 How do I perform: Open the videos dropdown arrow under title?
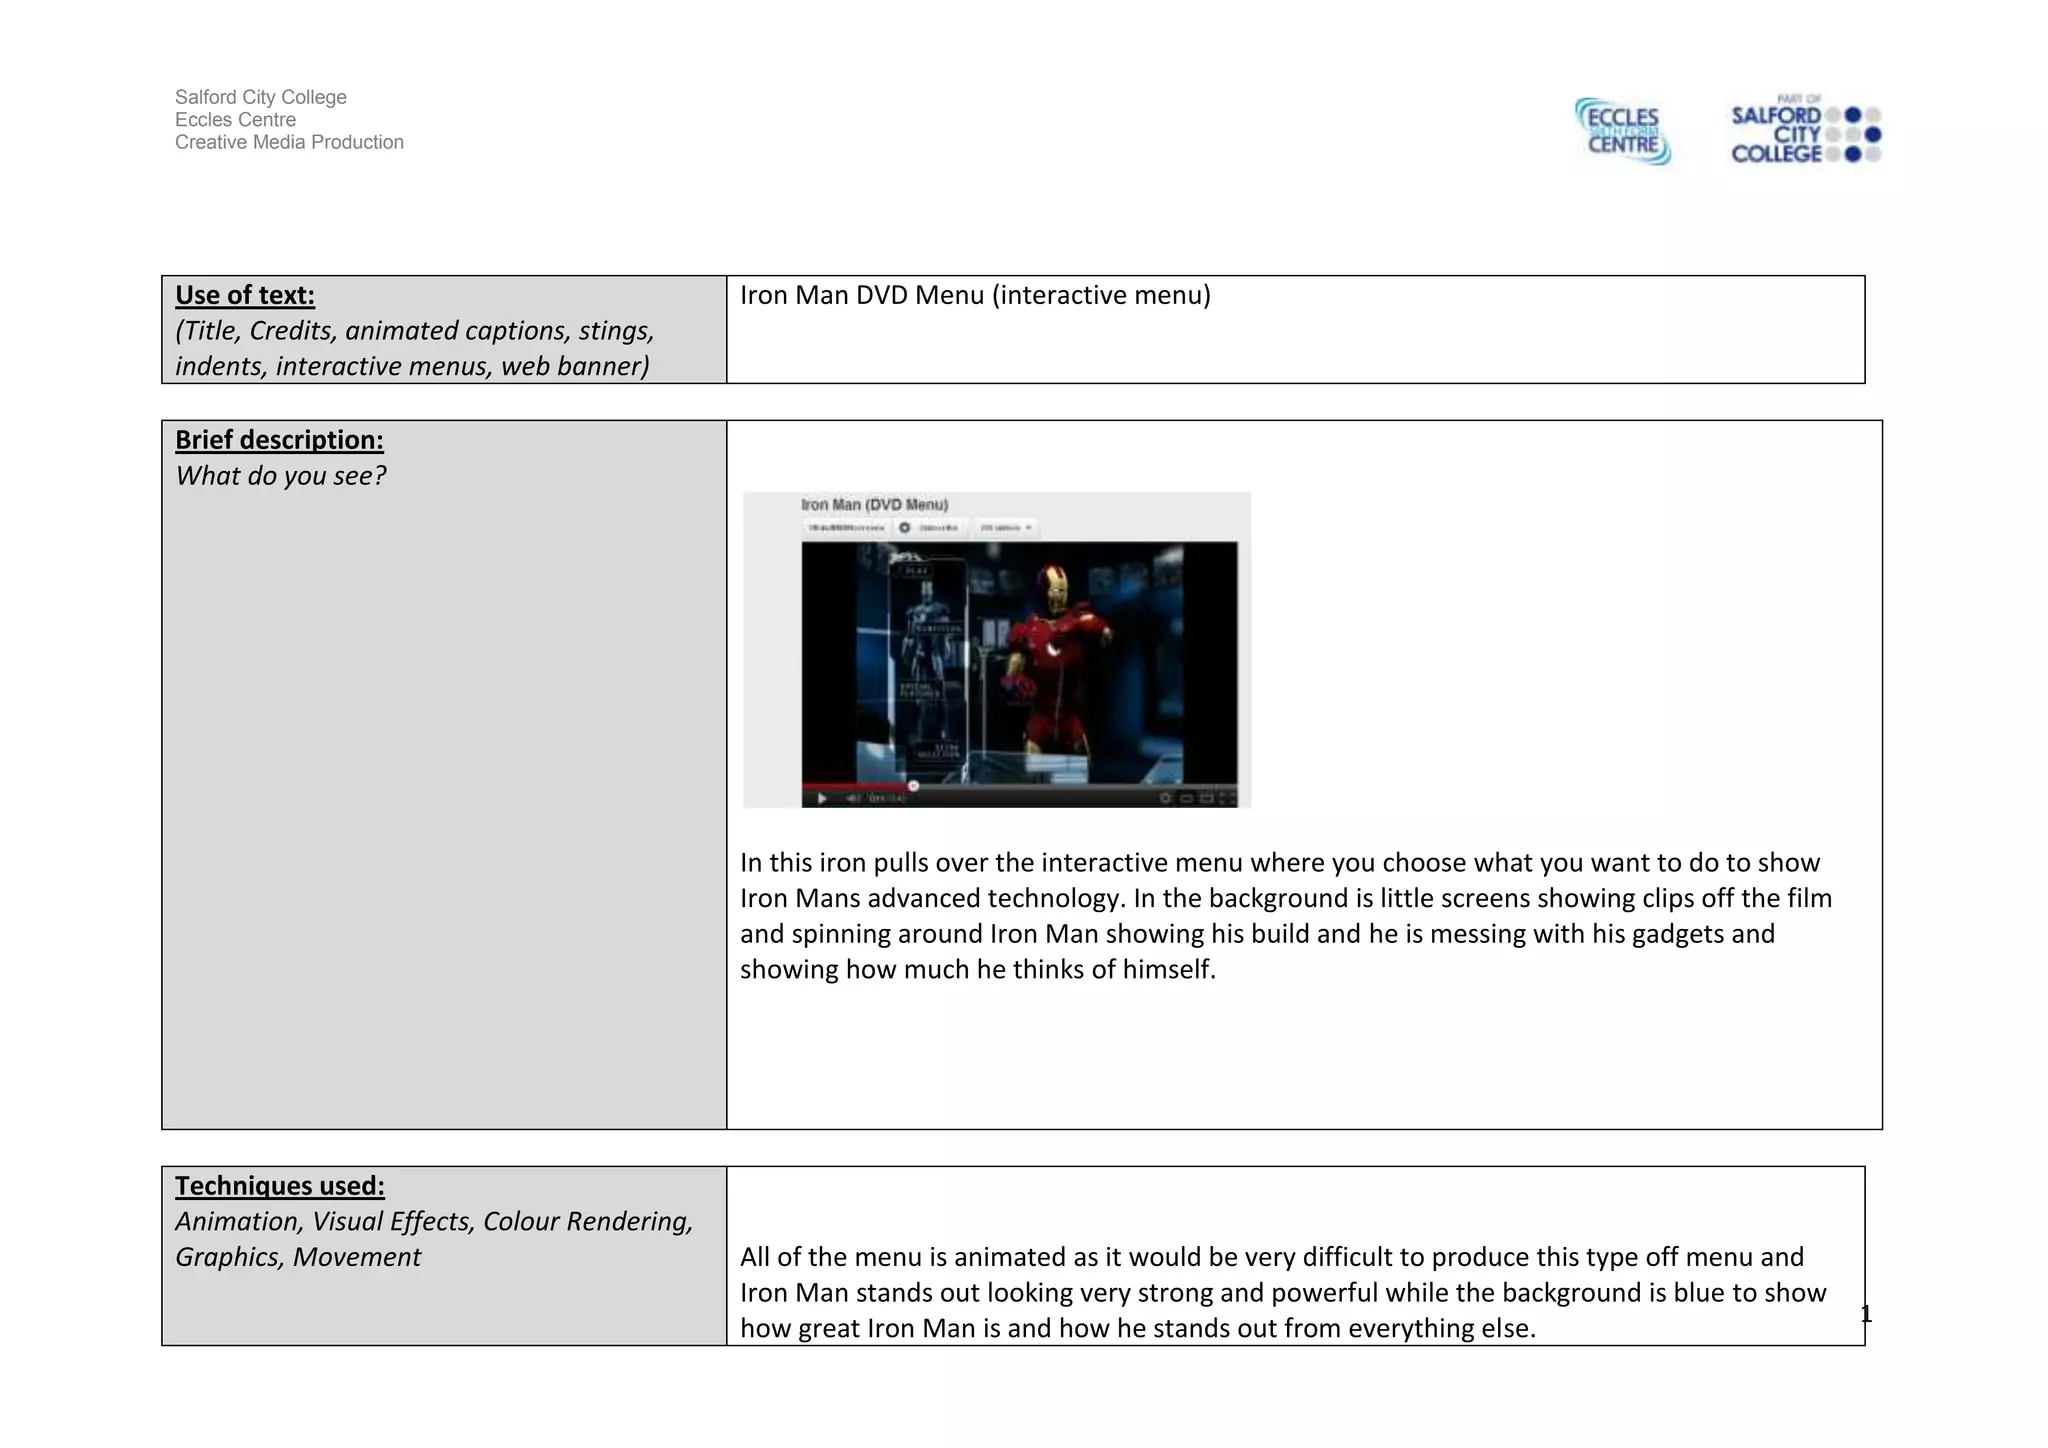point(1028,527)
